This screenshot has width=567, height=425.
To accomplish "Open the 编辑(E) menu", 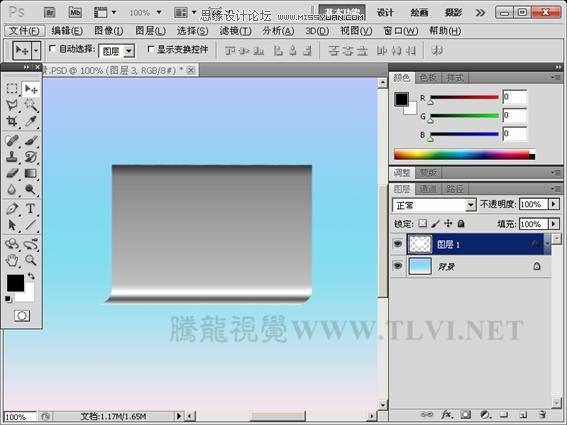I will [x=67, y=31].
